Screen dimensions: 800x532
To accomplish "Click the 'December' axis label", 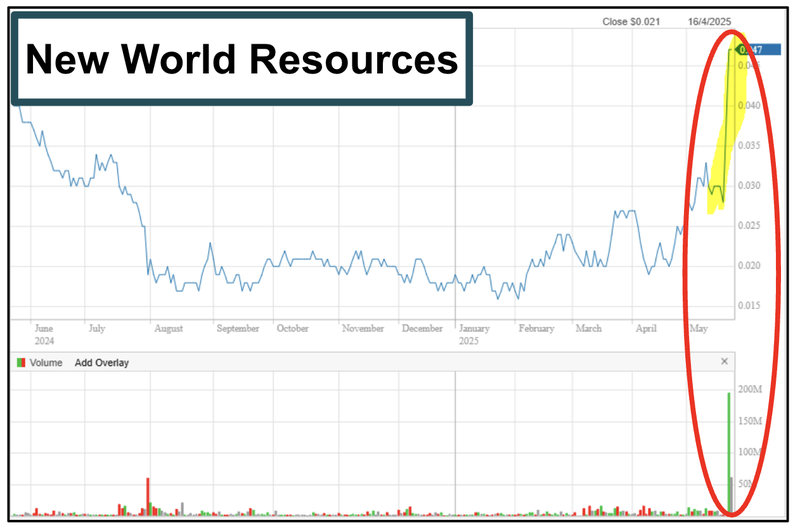I will tap(422, 328).
